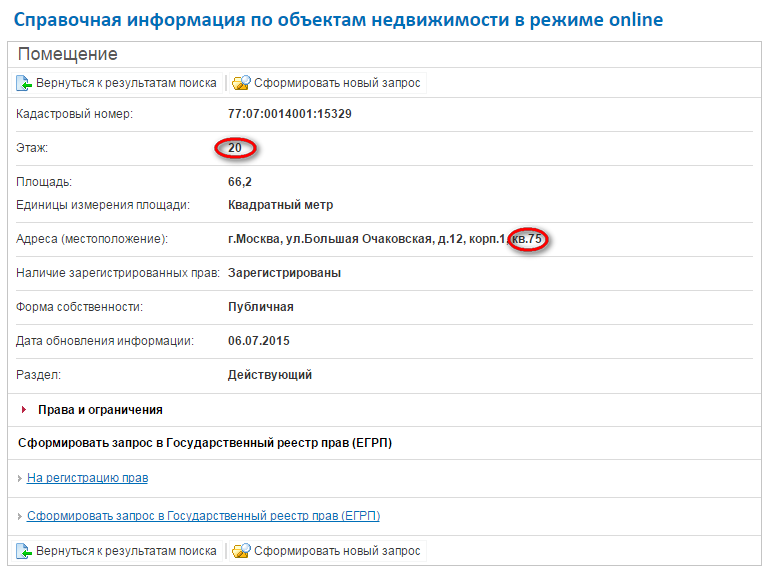Click the area value 66,2
The height and width of the screenshot is (574, 772).
pyautogui.click(x=239, y=182)
